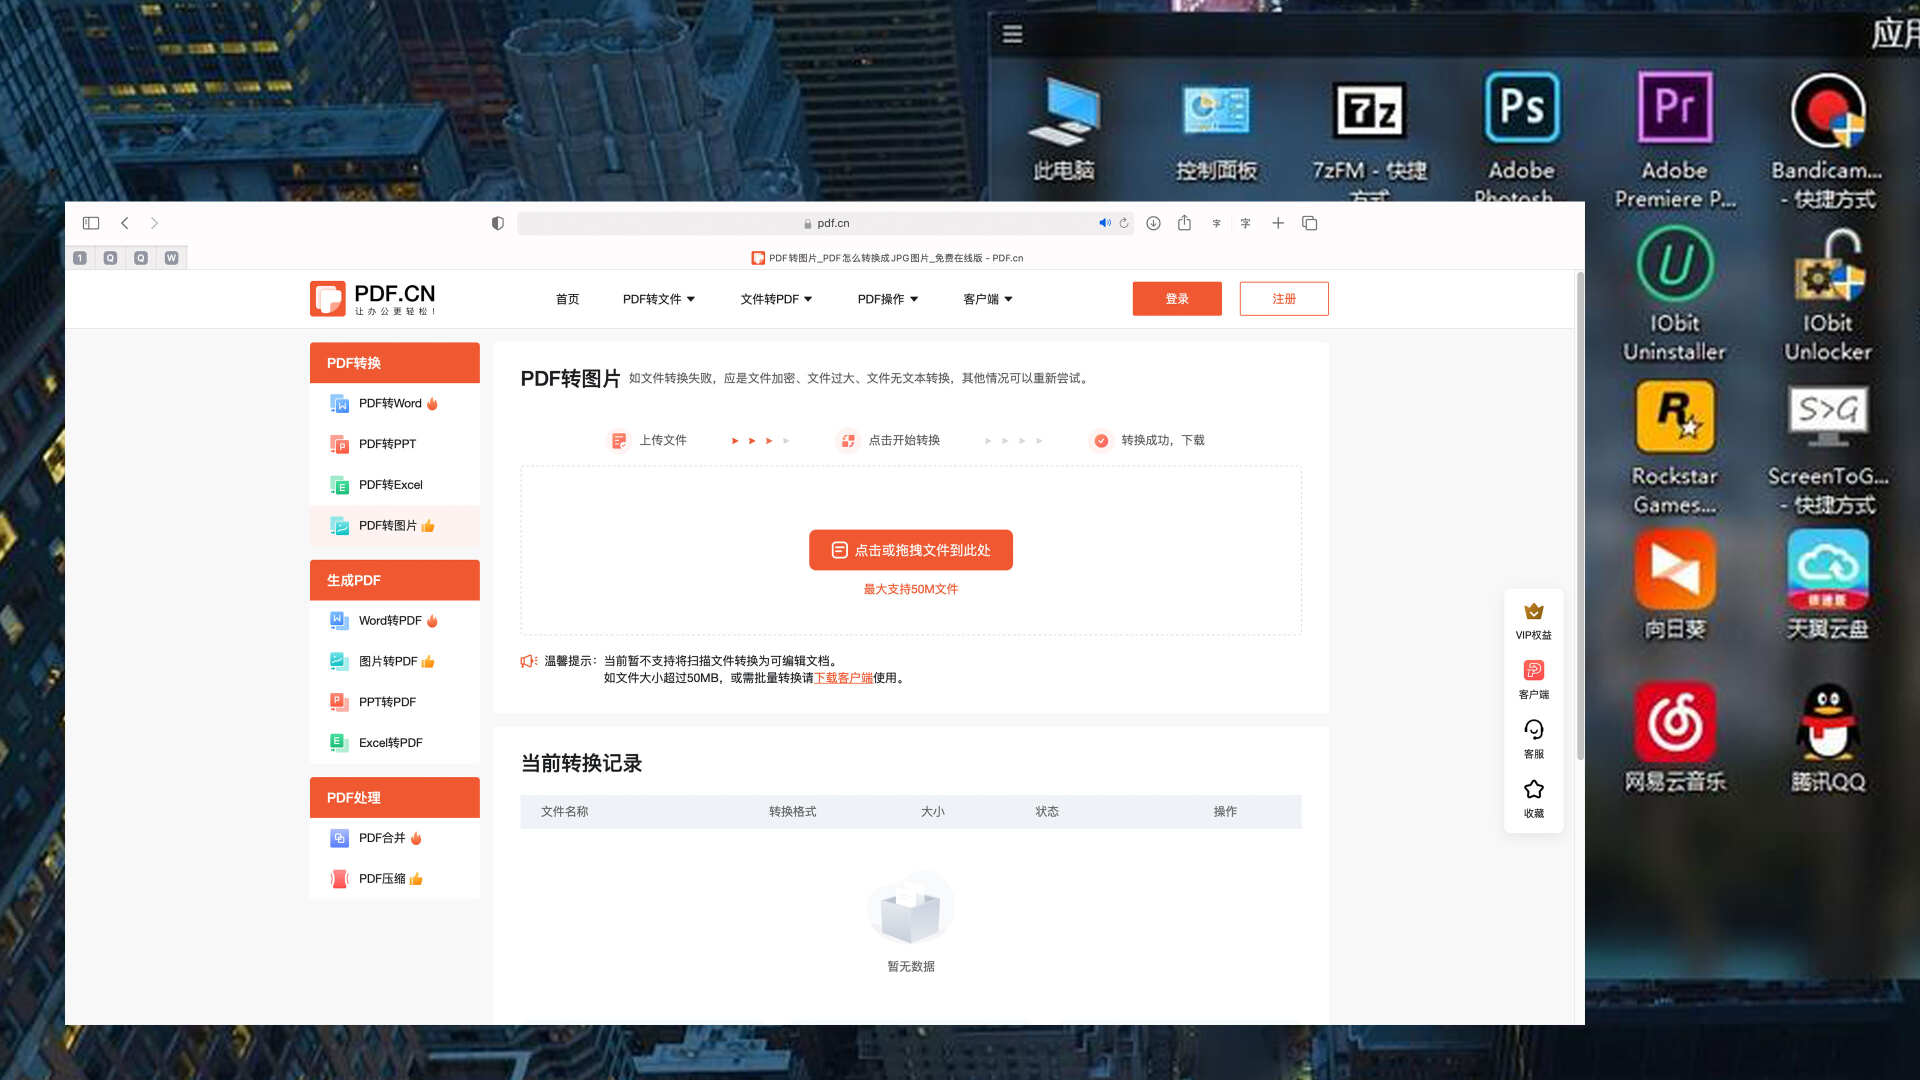Click the 最大支持50M文件 text
This screenshot has width=1920, height=1080.
tap(911, 589)
